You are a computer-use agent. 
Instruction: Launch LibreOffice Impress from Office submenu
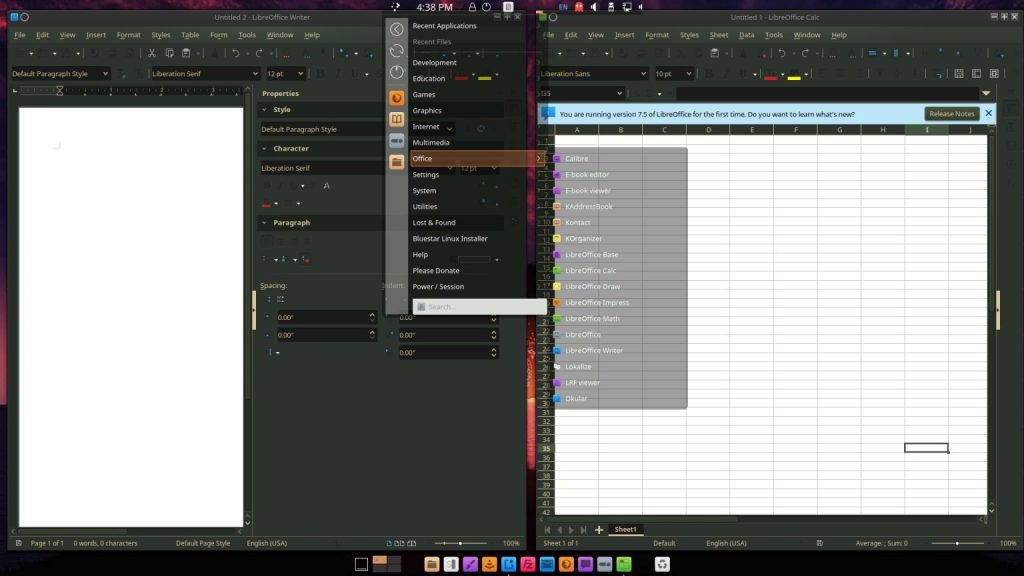(x=596, y=302)
